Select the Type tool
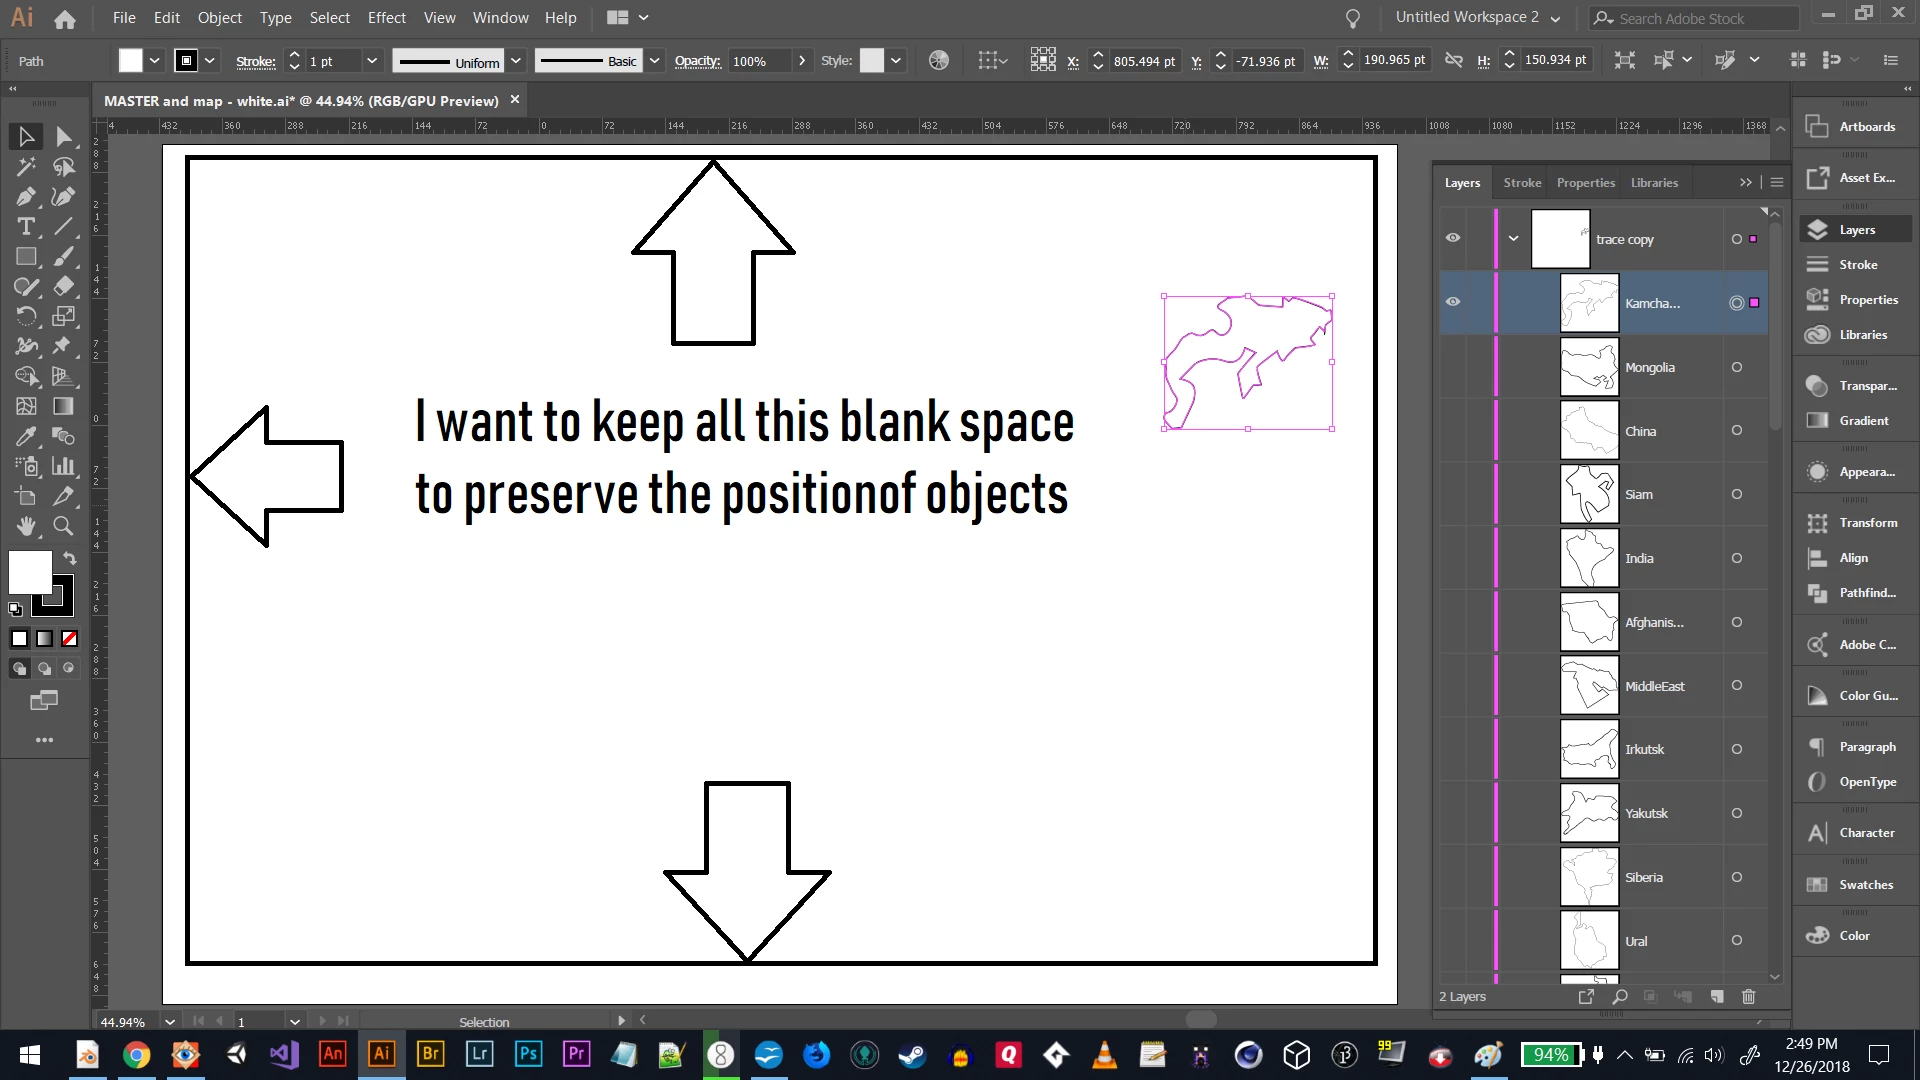 [26, 227]
